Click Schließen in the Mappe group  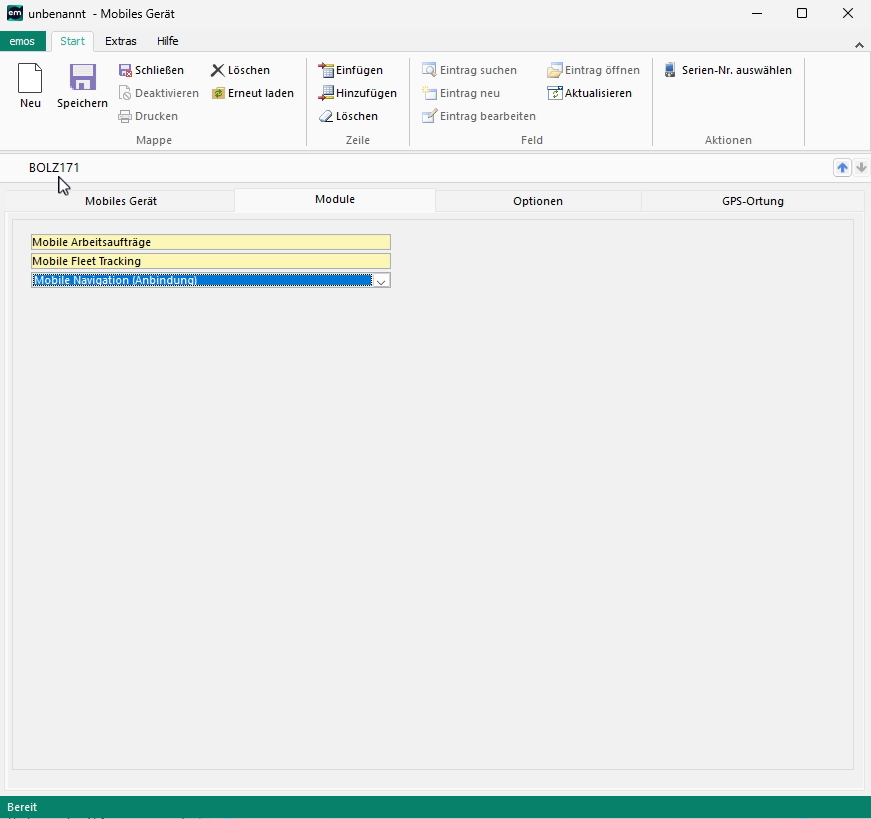tap(151, 70)
